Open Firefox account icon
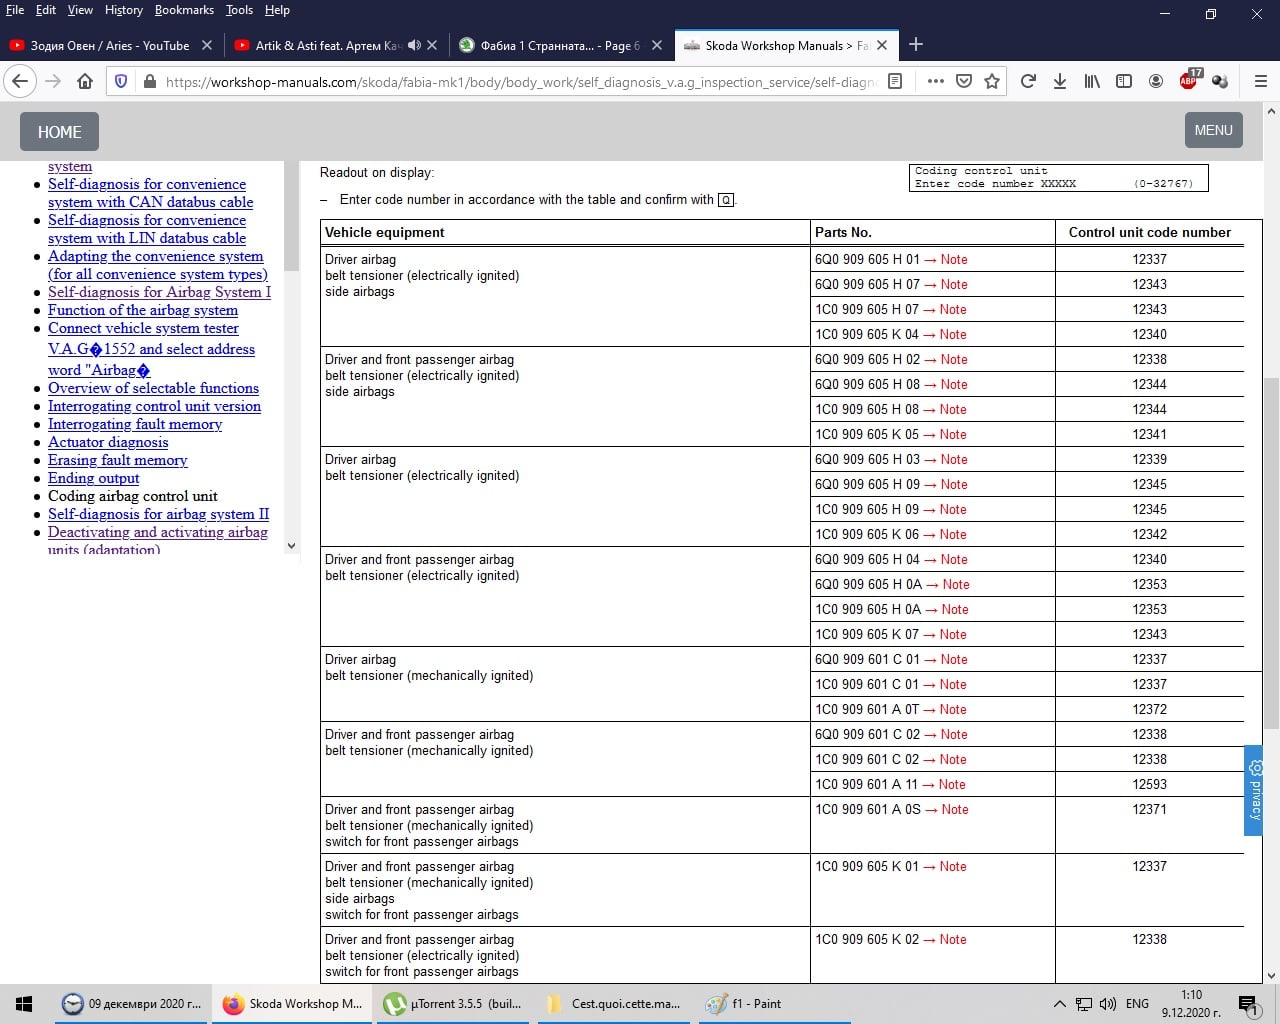This screenshot has width=1280, height=1024. (1156, 81)
